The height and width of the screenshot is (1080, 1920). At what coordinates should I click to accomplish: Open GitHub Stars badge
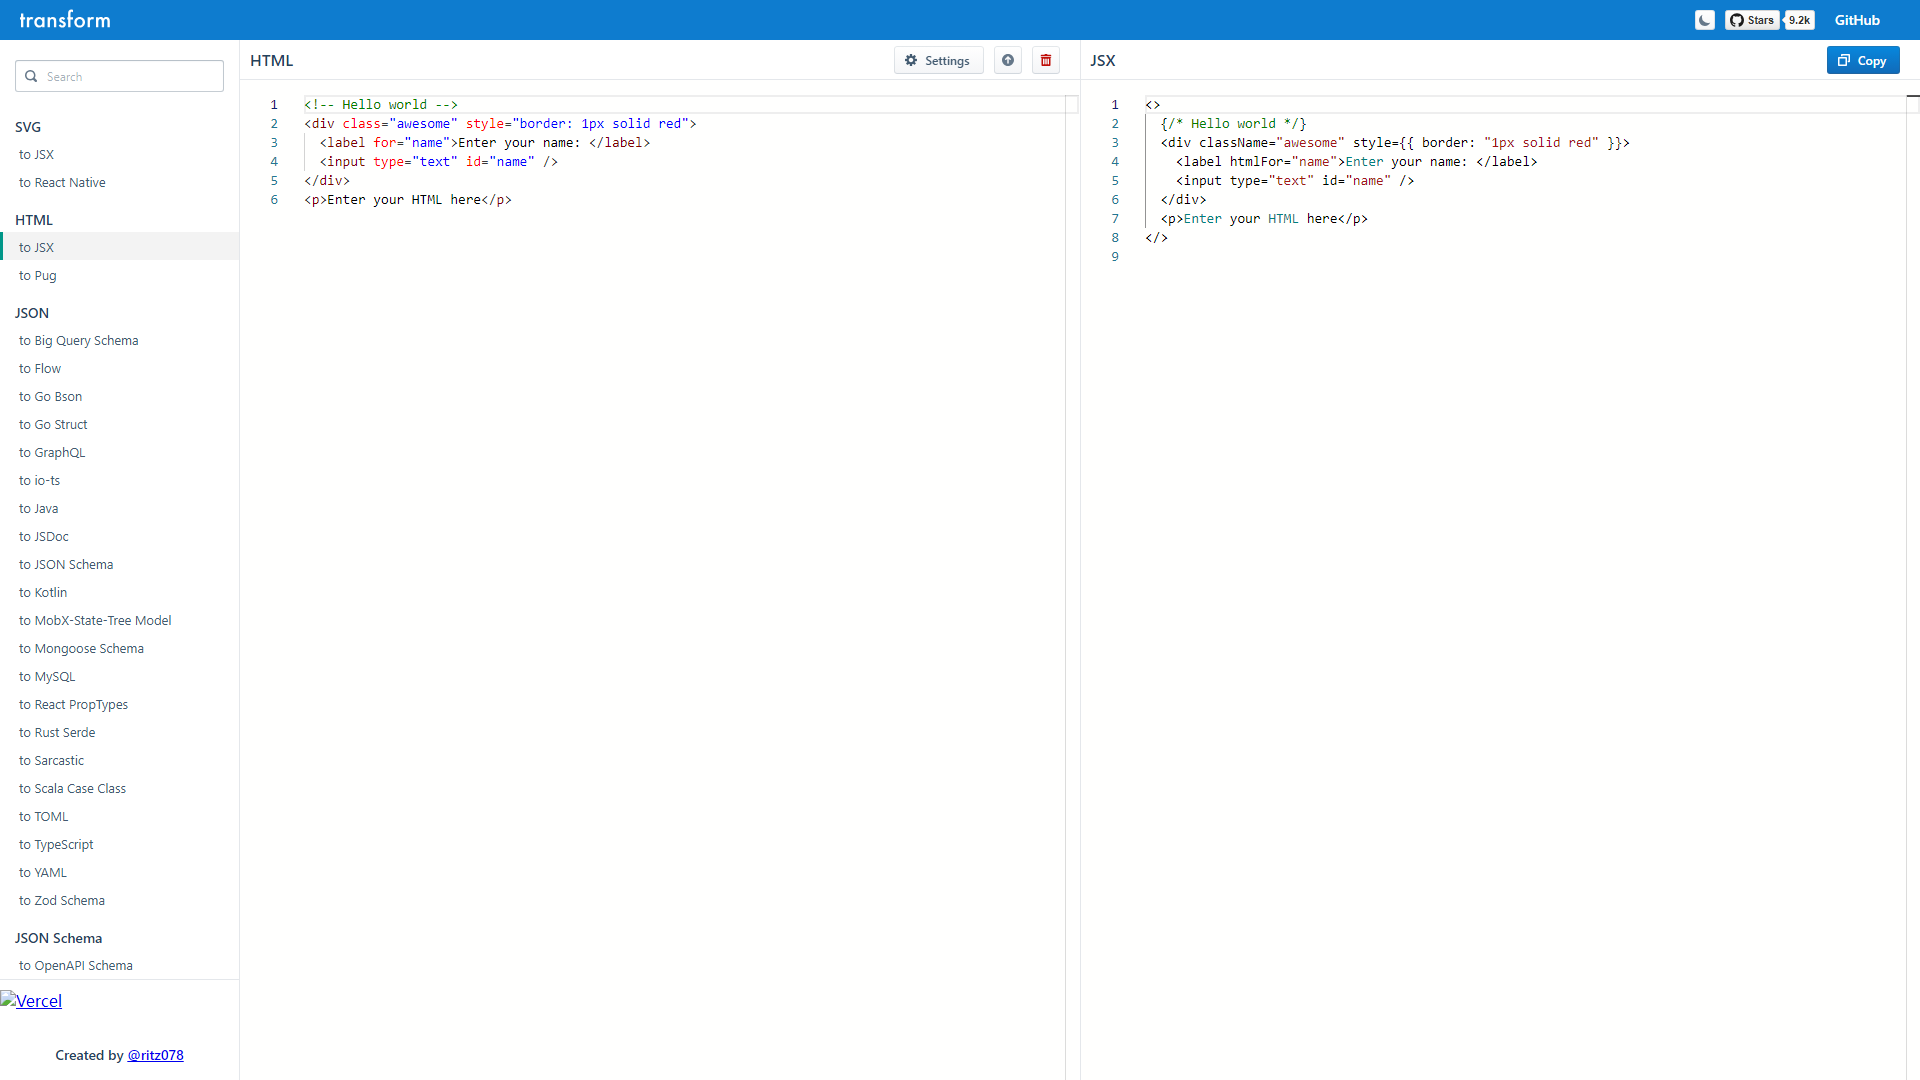pos(1752,20)
